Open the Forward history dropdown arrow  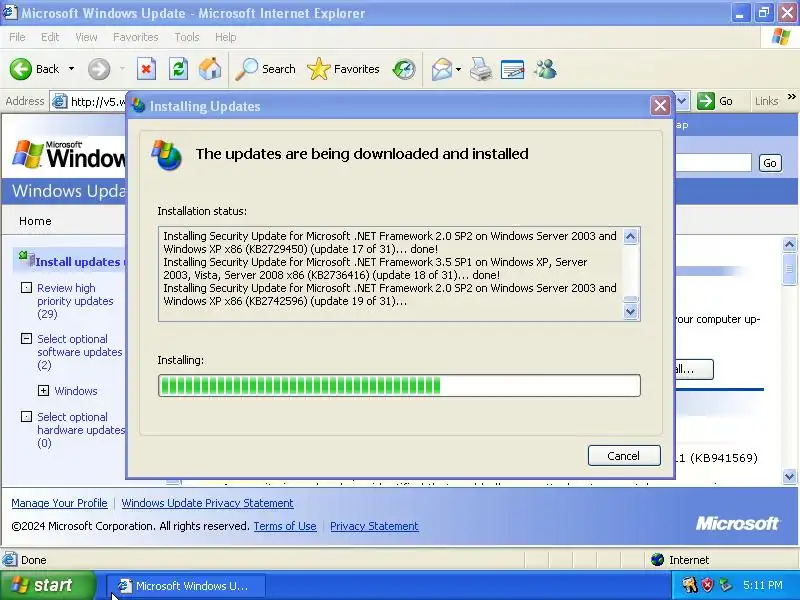122,69
